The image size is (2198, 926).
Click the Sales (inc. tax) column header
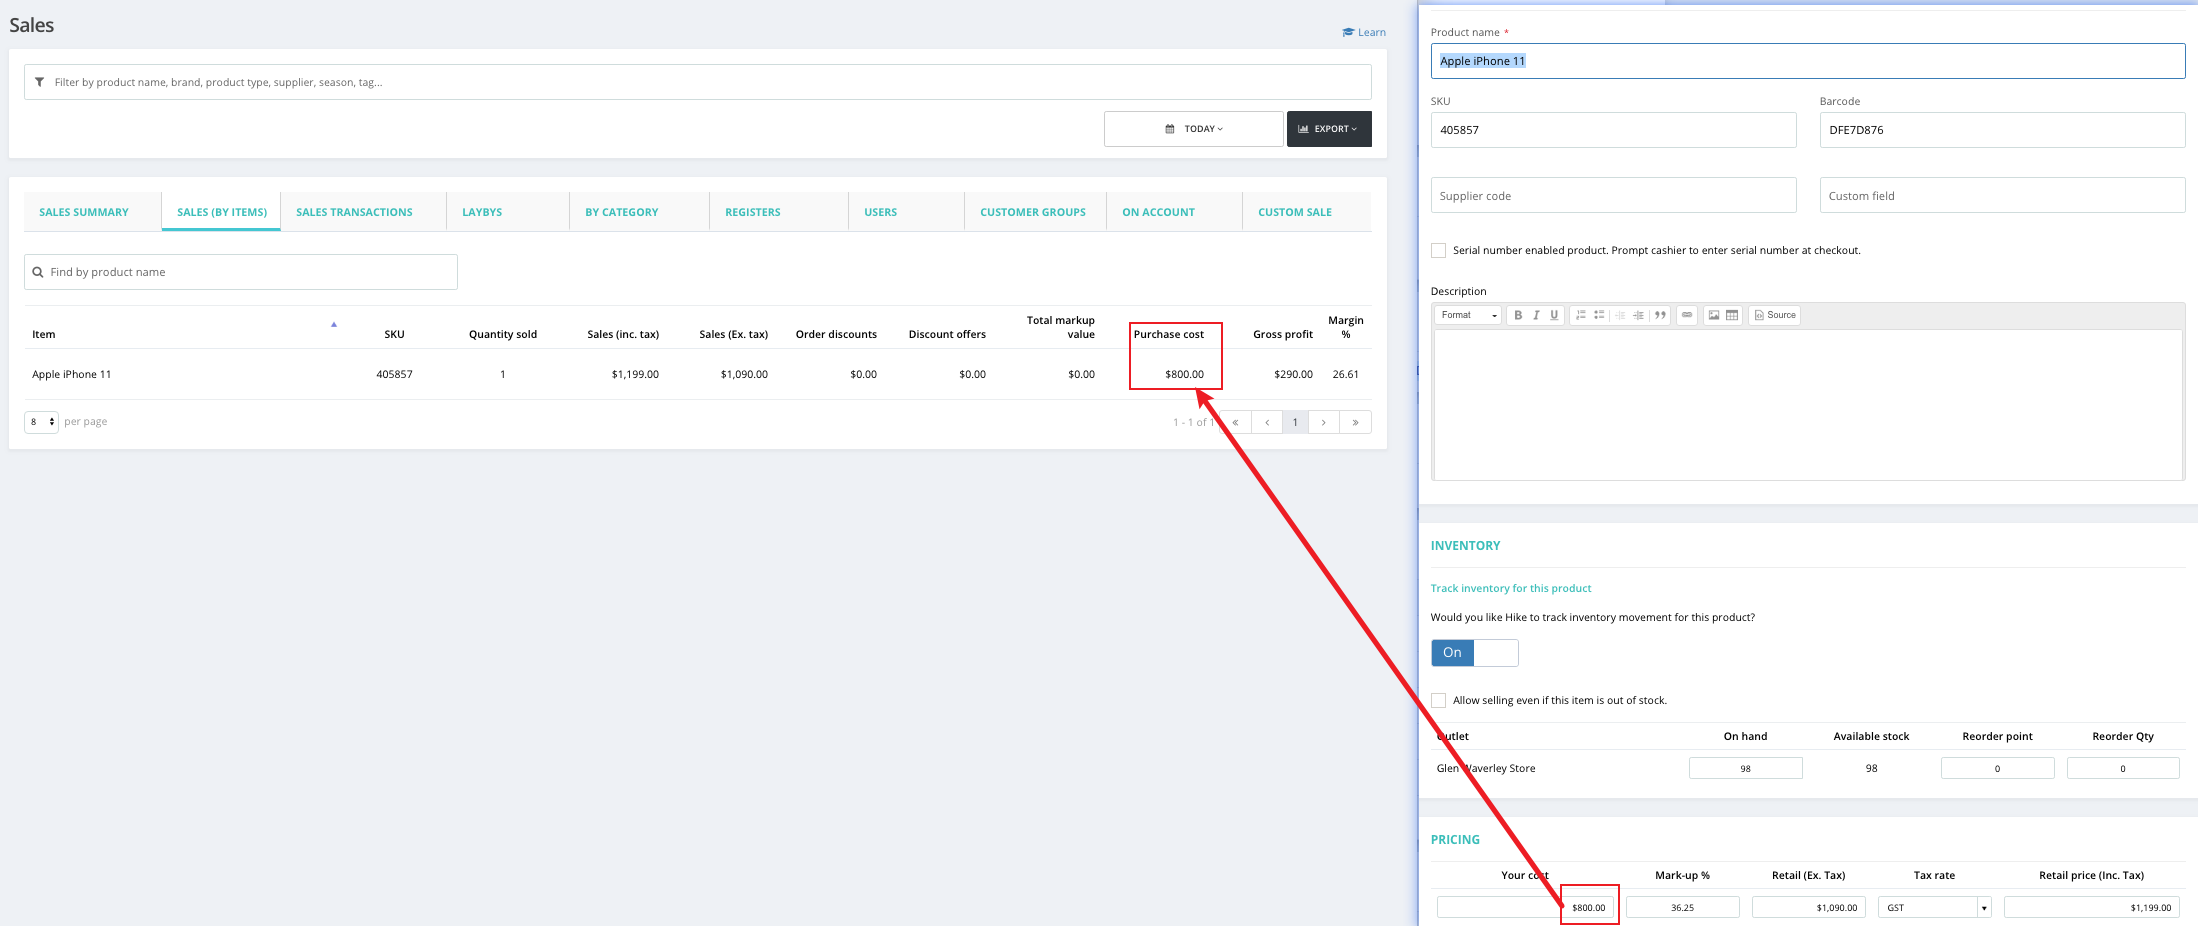623,334
